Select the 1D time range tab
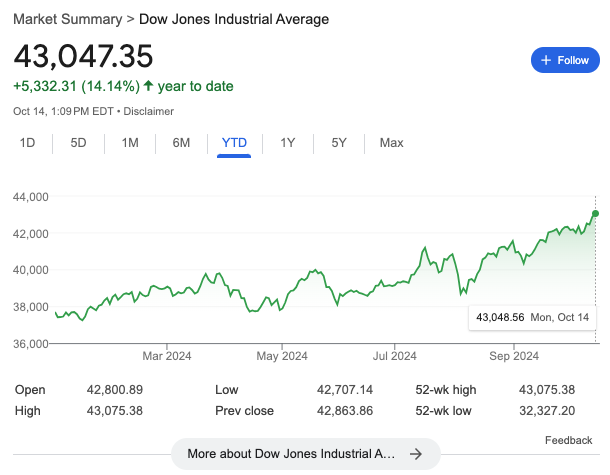Screen dimensions: 610x475 tap(28, 143)
